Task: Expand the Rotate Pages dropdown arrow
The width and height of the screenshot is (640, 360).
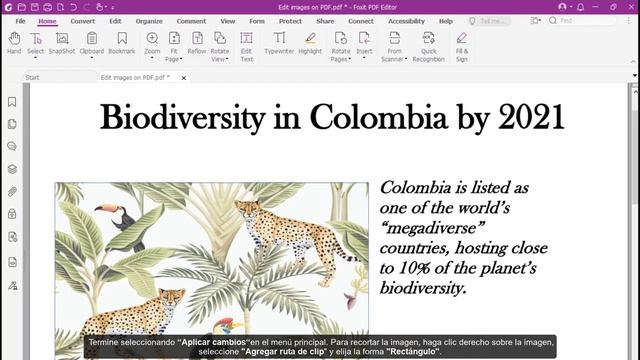Action: coord(349,59)
